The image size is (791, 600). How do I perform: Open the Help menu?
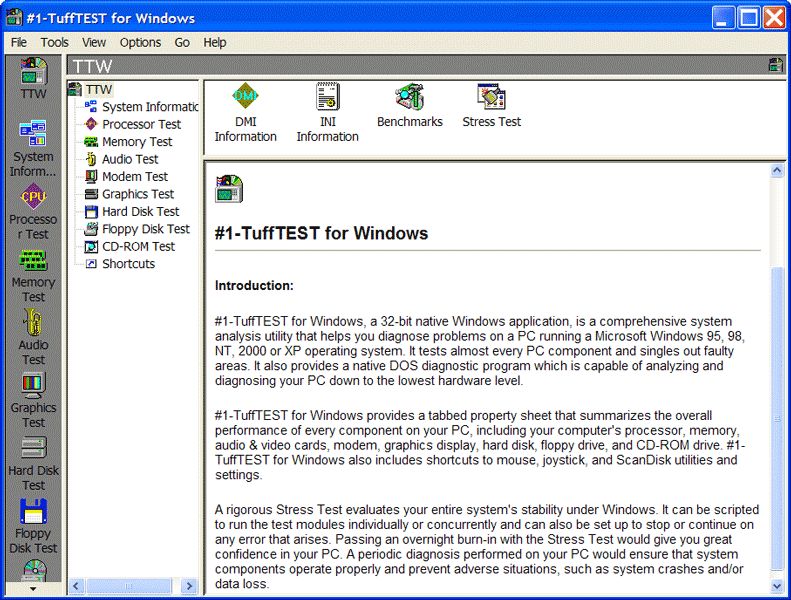pyautogui.click(x=215, y=42)
